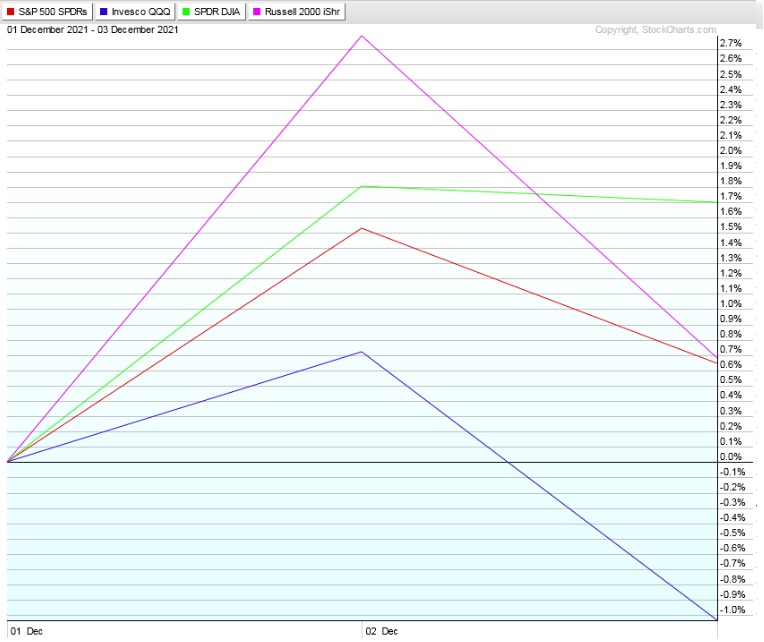Click the SPDR DJIA peak at 02 Dec

coord(362,187)
